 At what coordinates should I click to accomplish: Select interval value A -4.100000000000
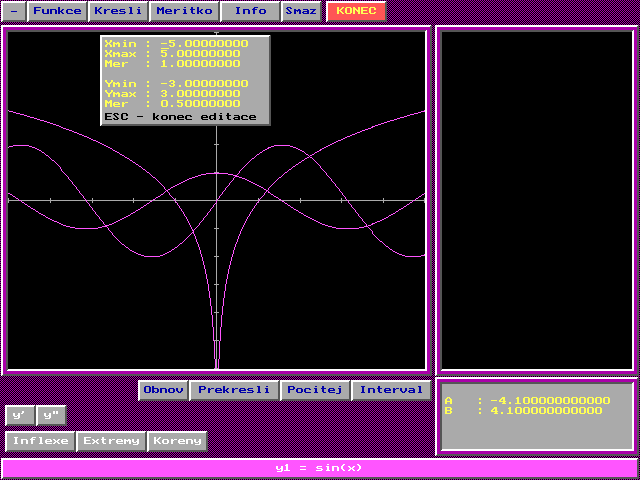tap(550, 401)
